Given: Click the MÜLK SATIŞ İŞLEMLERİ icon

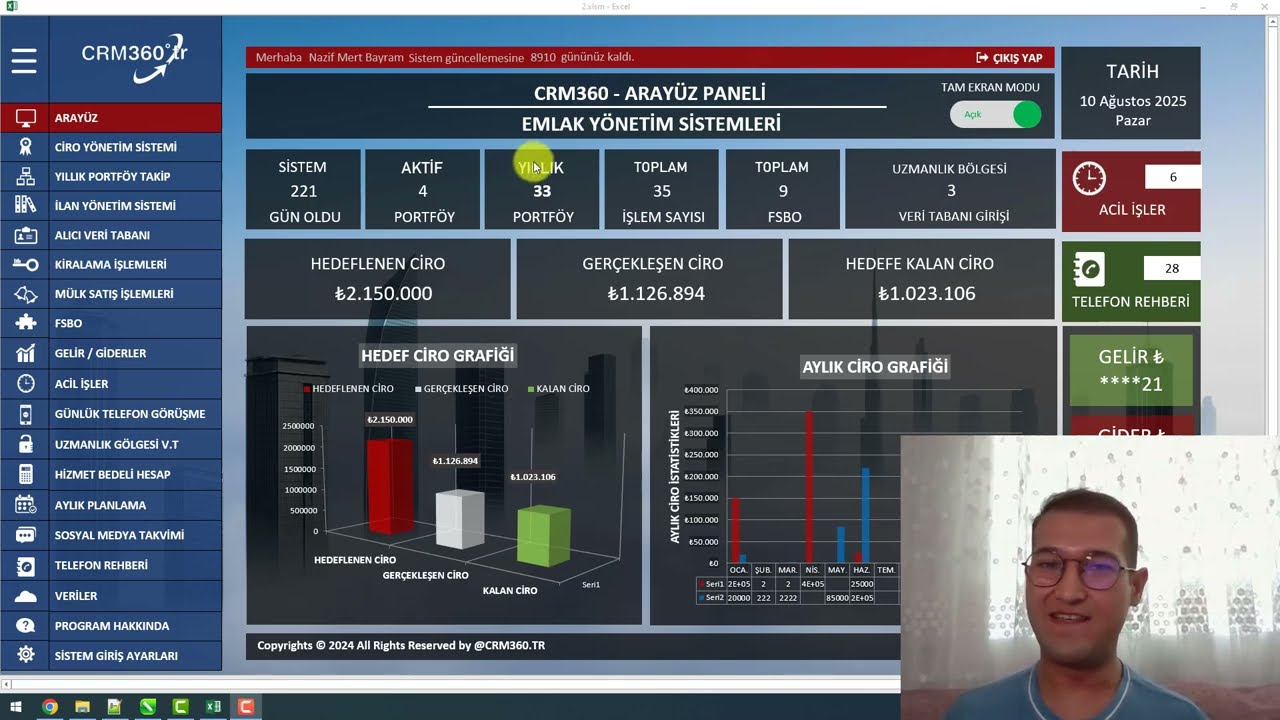Looking at the screenshot, I should click(26, 294).
